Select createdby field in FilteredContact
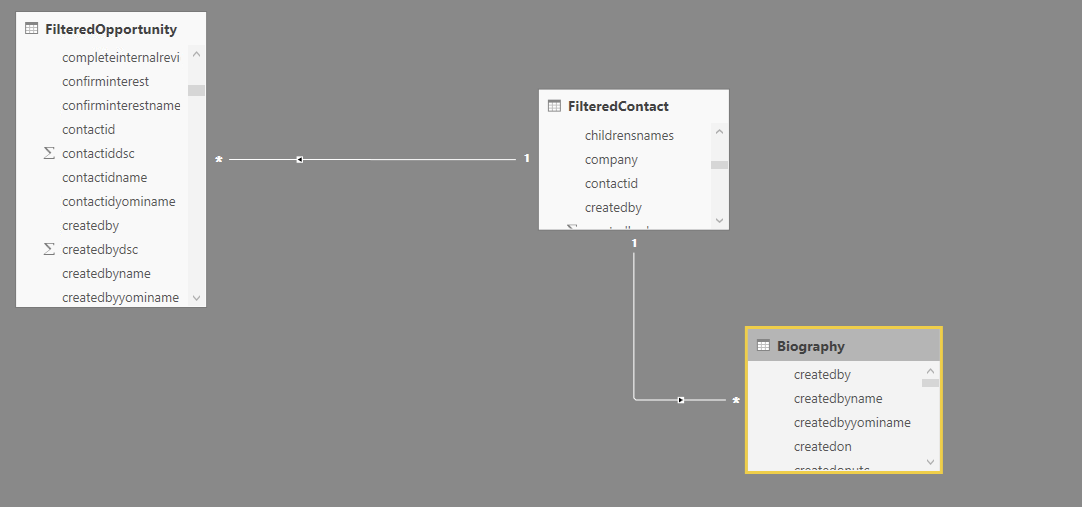 (x=613, y=208)
